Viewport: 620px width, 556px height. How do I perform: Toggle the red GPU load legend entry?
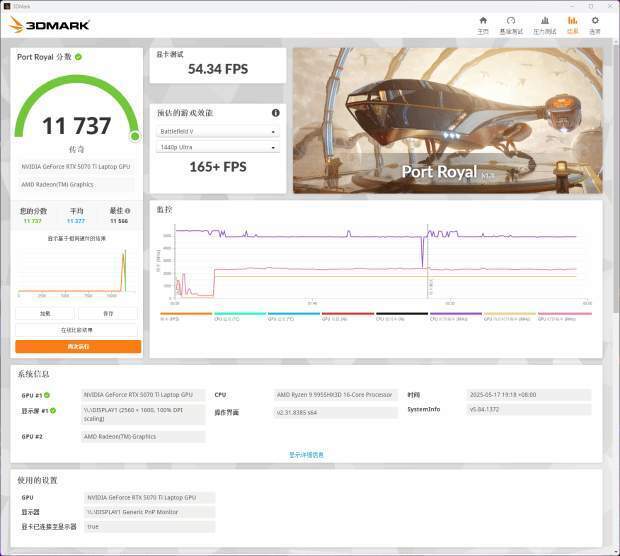pos(348,316)
